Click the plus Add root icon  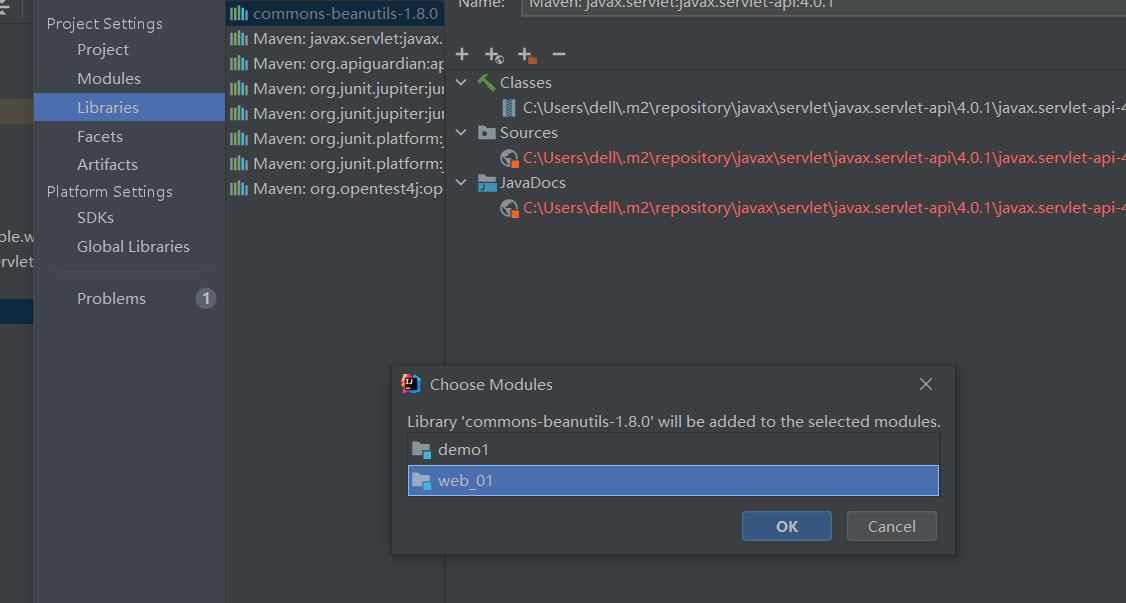pyautogui.click(x=462, y=55)
